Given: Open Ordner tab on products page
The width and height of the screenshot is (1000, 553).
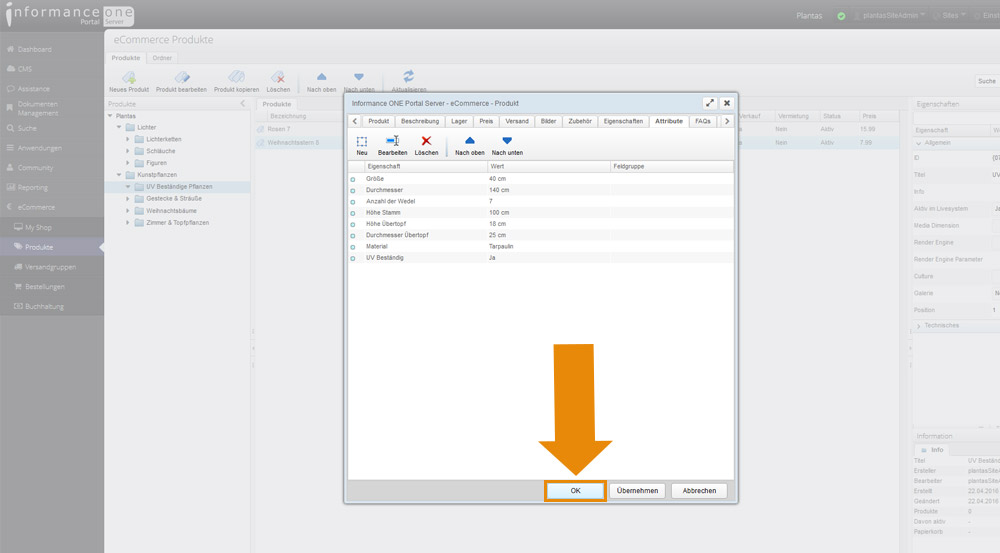Looking at the screenshot, I should pyautogui.click(x=162, y=58).
